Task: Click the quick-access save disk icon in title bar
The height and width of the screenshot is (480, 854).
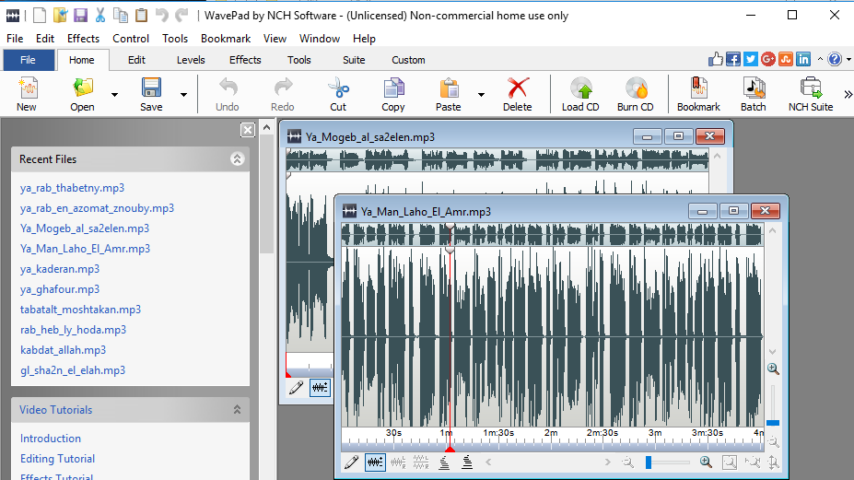Action: (80, 15)
